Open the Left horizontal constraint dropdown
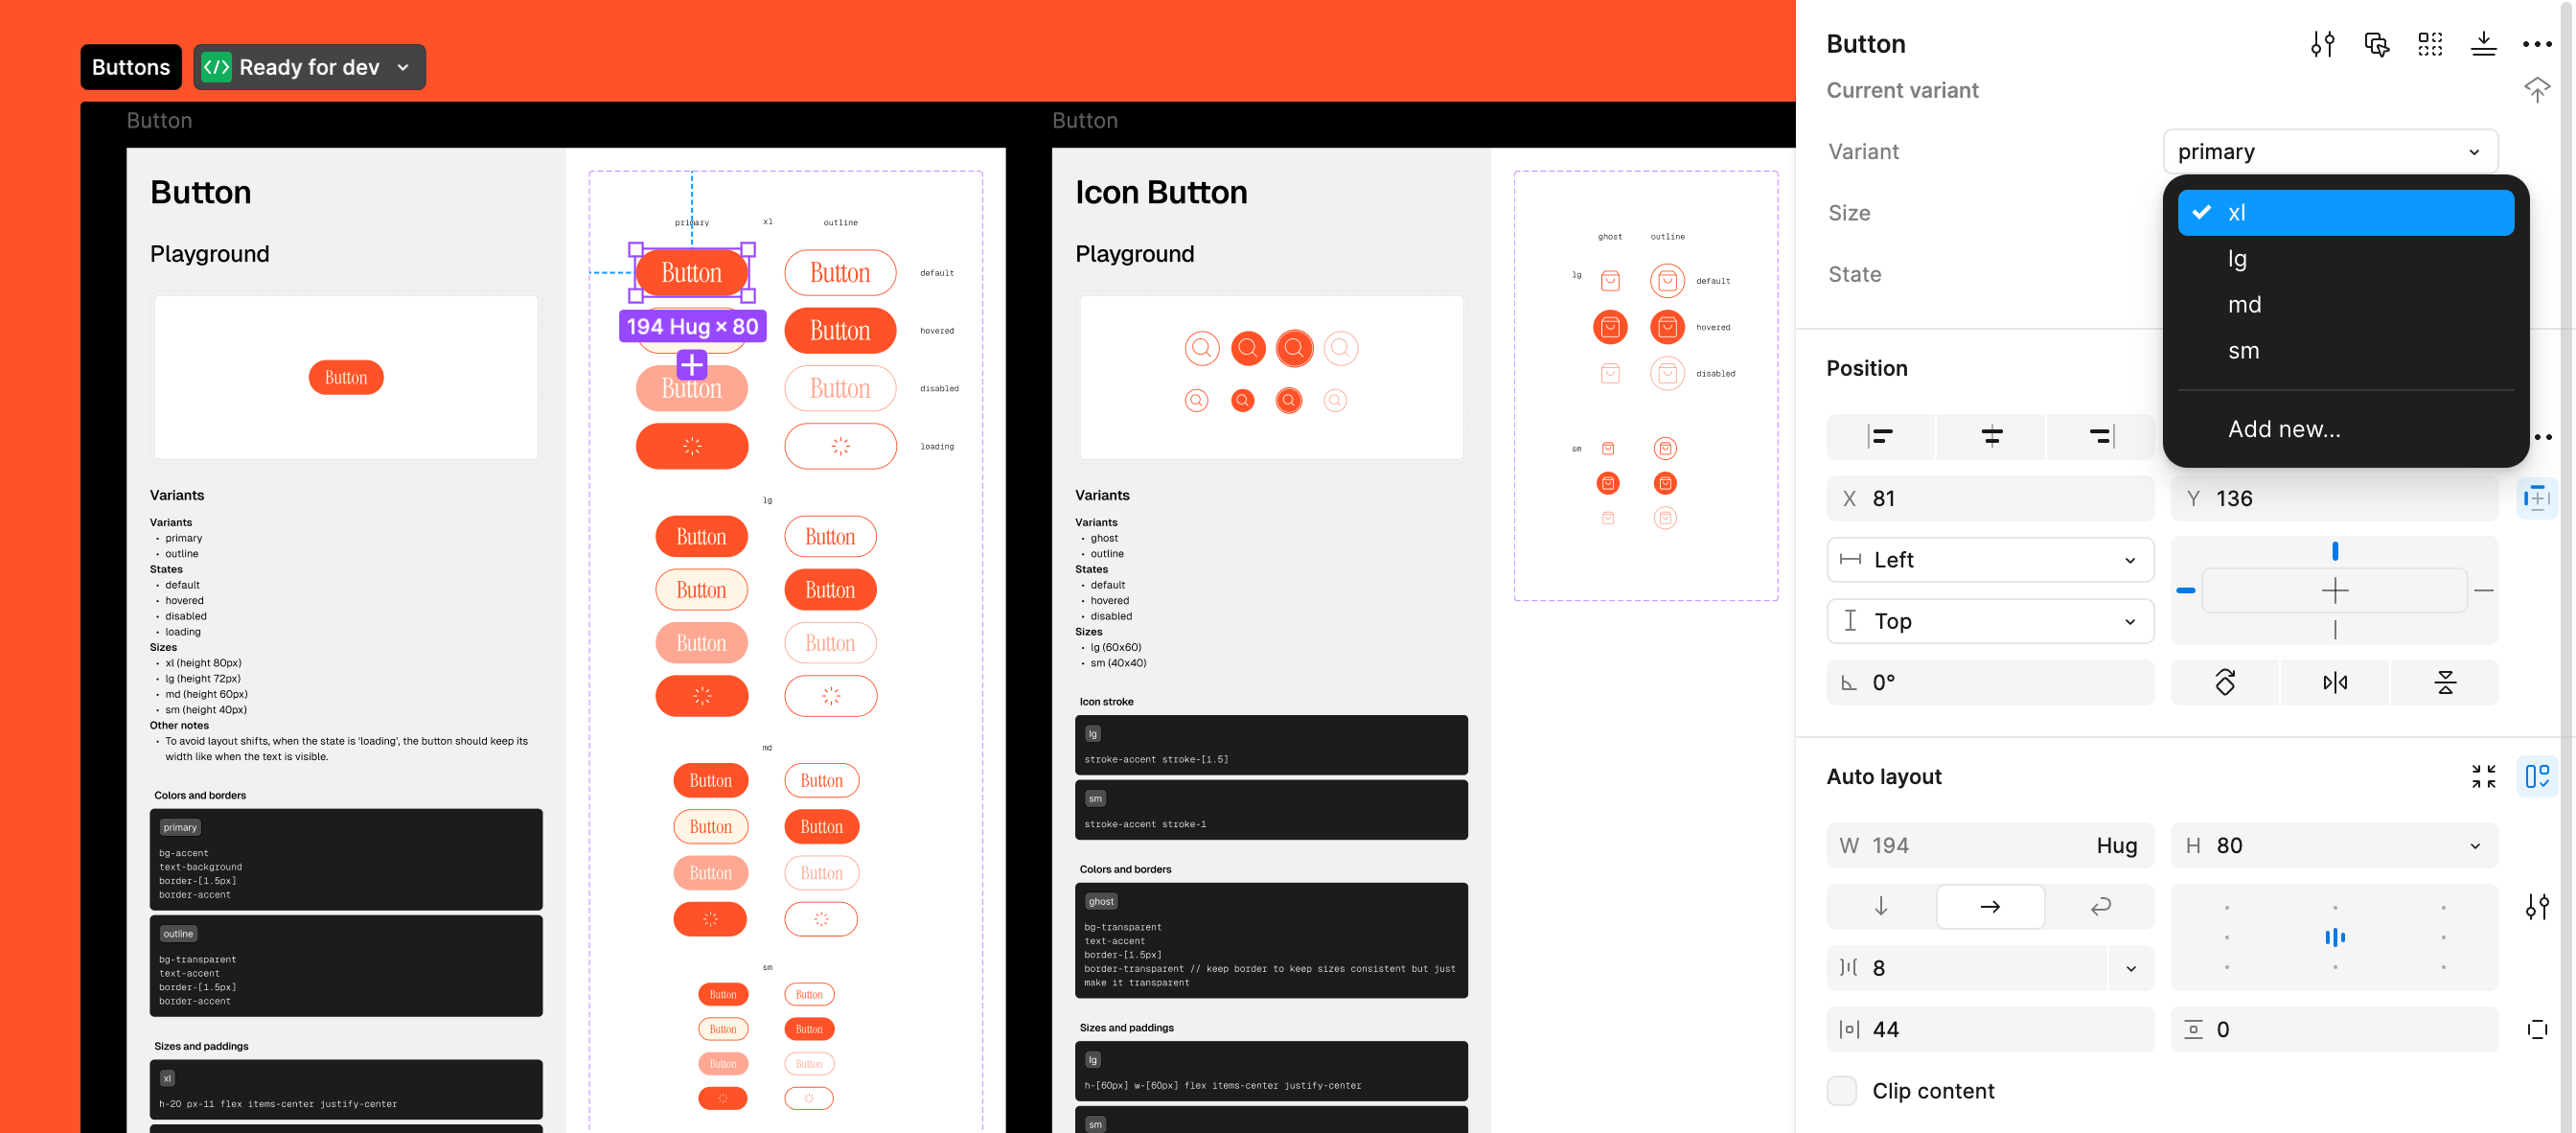 click(x=1989, y=560)
